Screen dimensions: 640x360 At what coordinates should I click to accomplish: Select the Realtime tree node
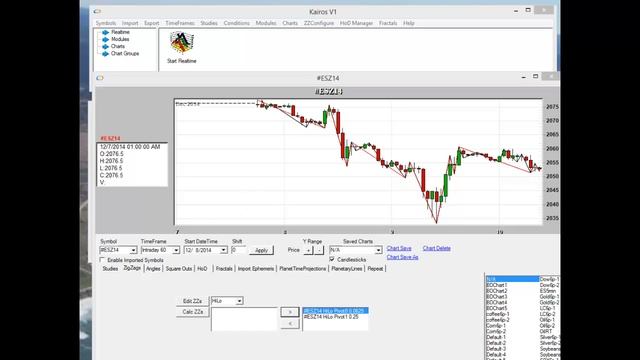(120, 32)
